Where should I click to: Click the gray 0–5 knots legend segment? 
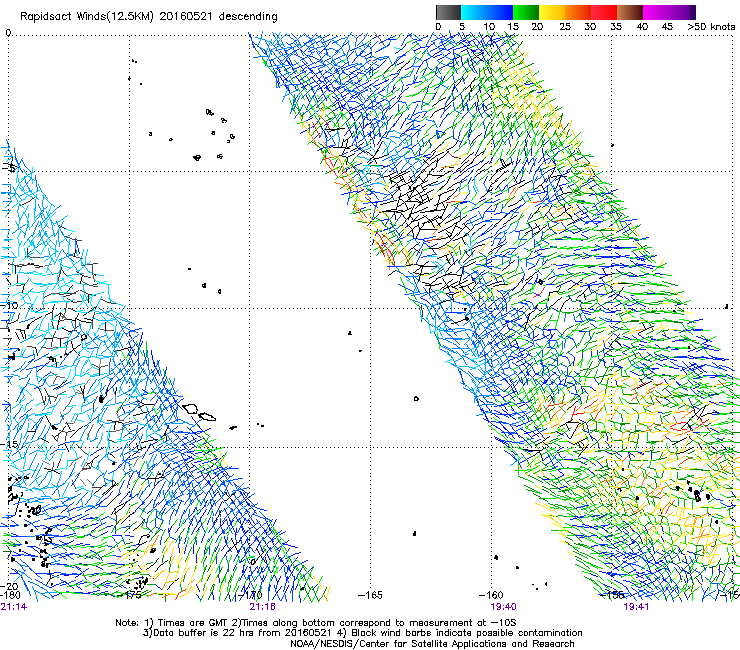(x=448, y=12)
